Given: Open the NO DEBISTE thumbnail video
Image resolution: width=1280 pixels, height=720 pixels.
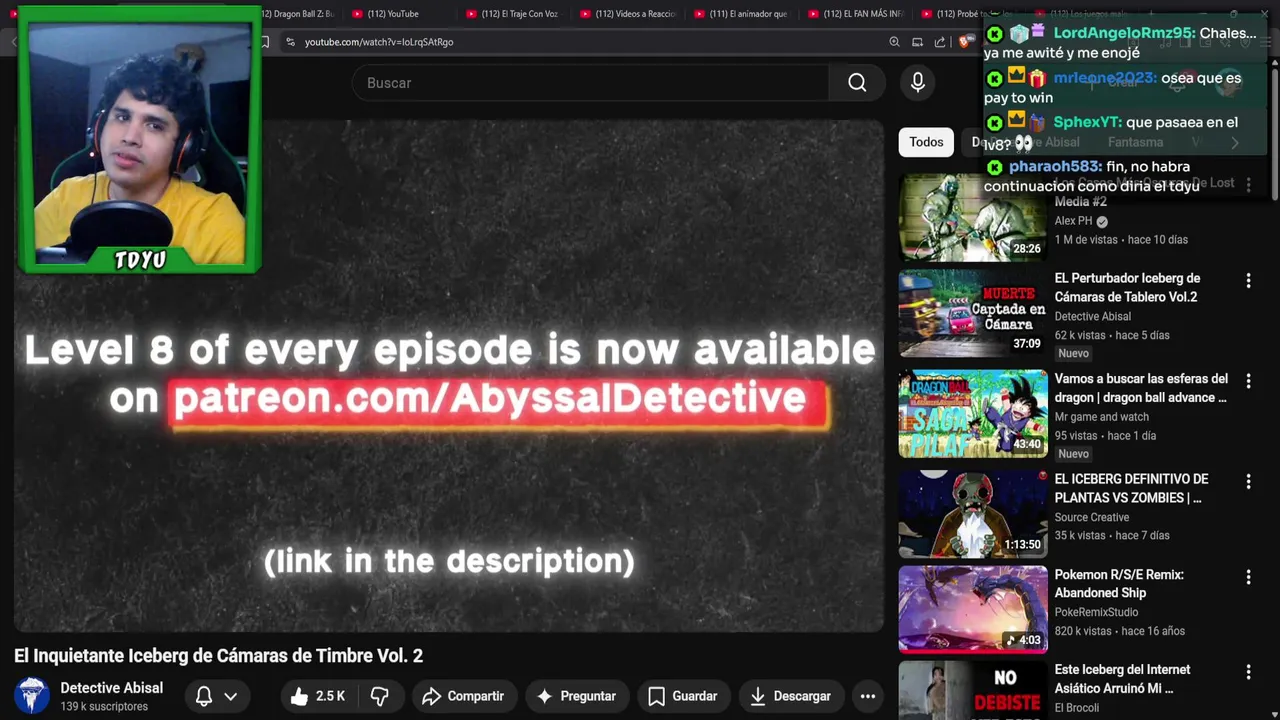Looking at the screenshot, I should pyautogui.click(x=973, y=690).
